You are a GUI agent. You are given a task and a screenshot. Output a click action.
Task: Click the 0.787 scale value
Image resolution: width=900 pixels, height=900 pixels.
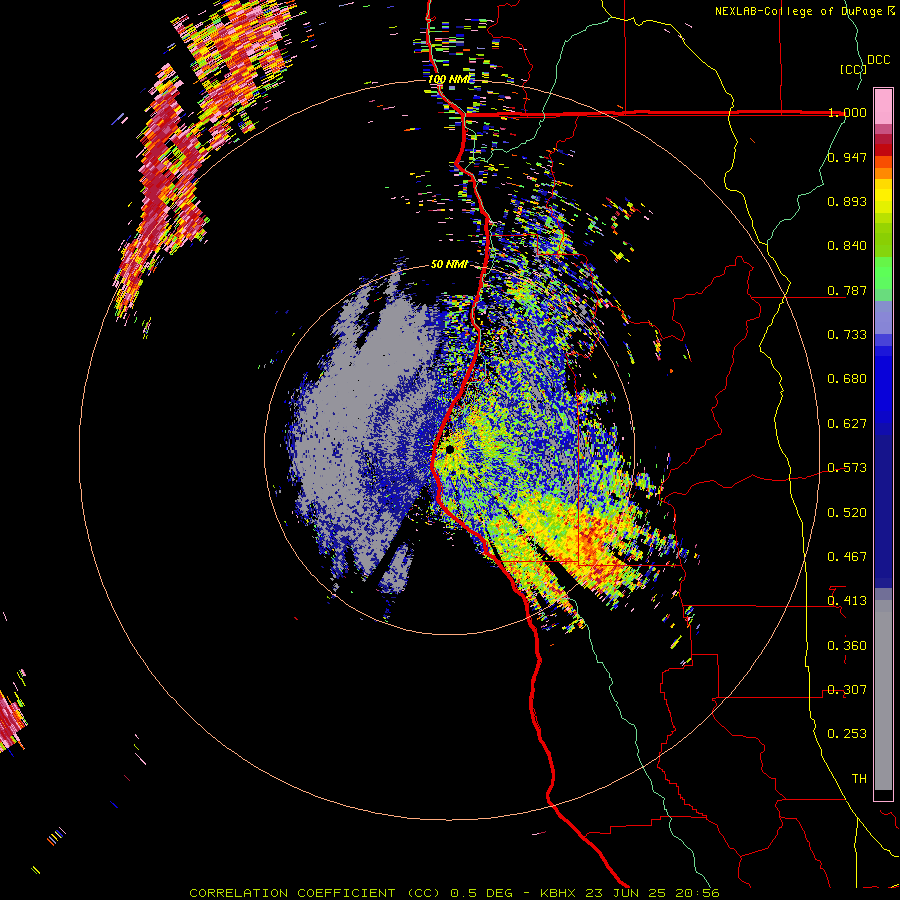click(847, 290)
